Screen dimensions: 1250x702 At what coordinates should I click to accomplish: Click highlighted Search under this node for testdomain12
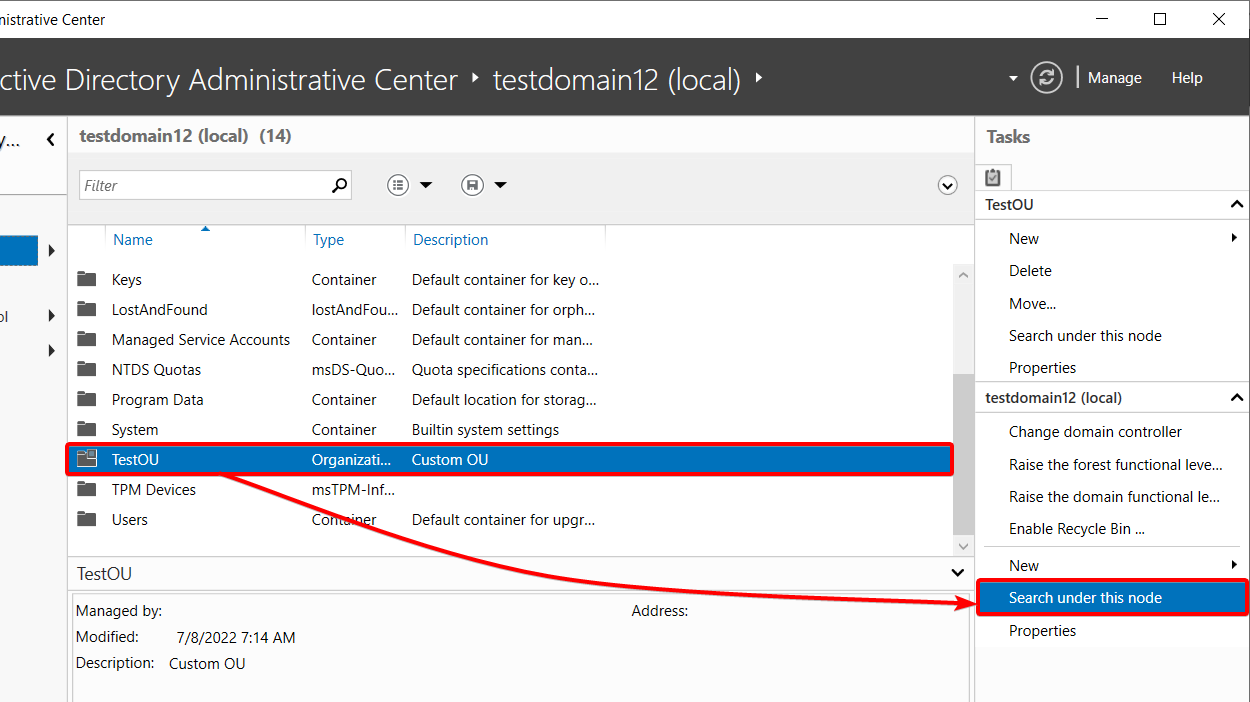tap(1112, 598)
